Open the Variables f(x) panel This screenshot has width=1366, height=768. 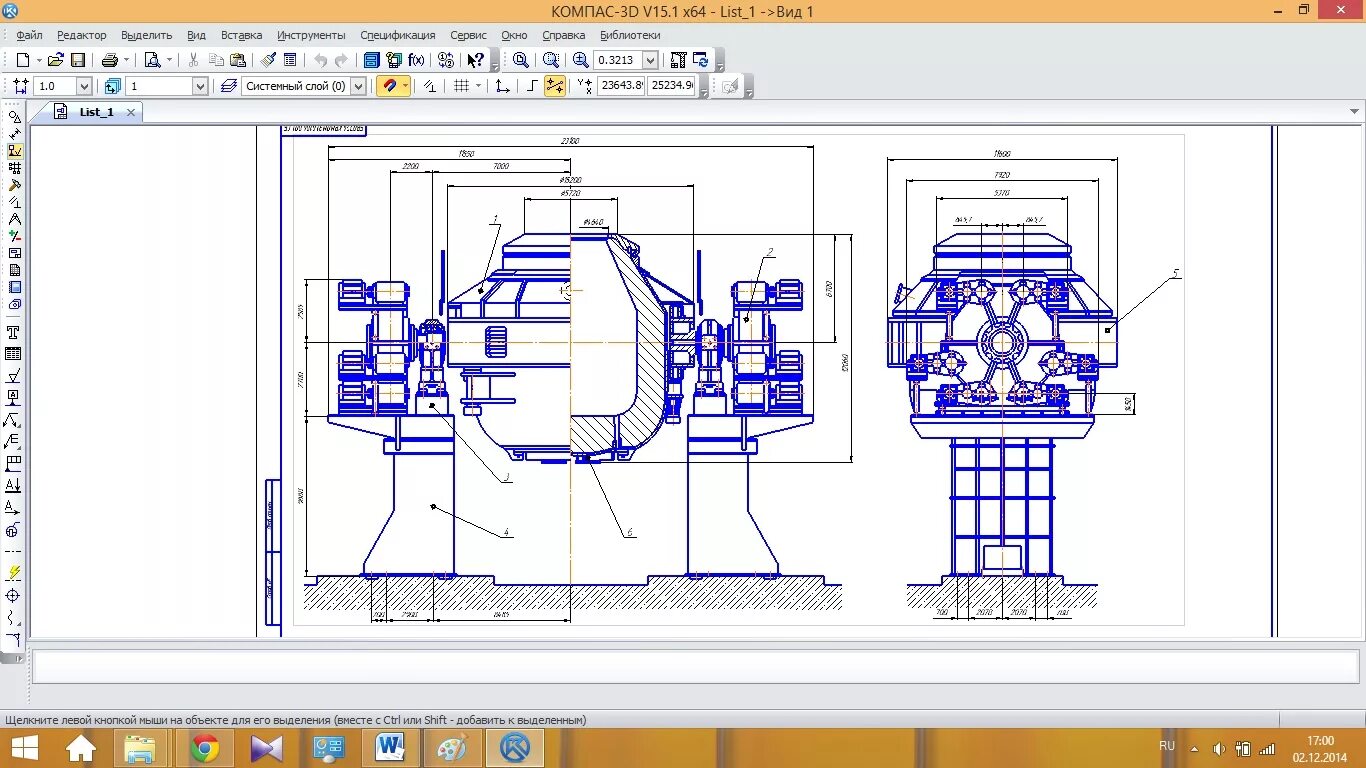click(416, 60)
